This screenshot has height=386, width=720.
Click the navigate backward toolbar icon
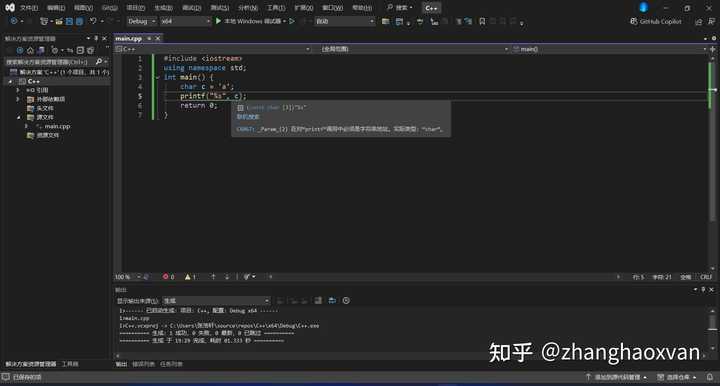coord(14,21)
